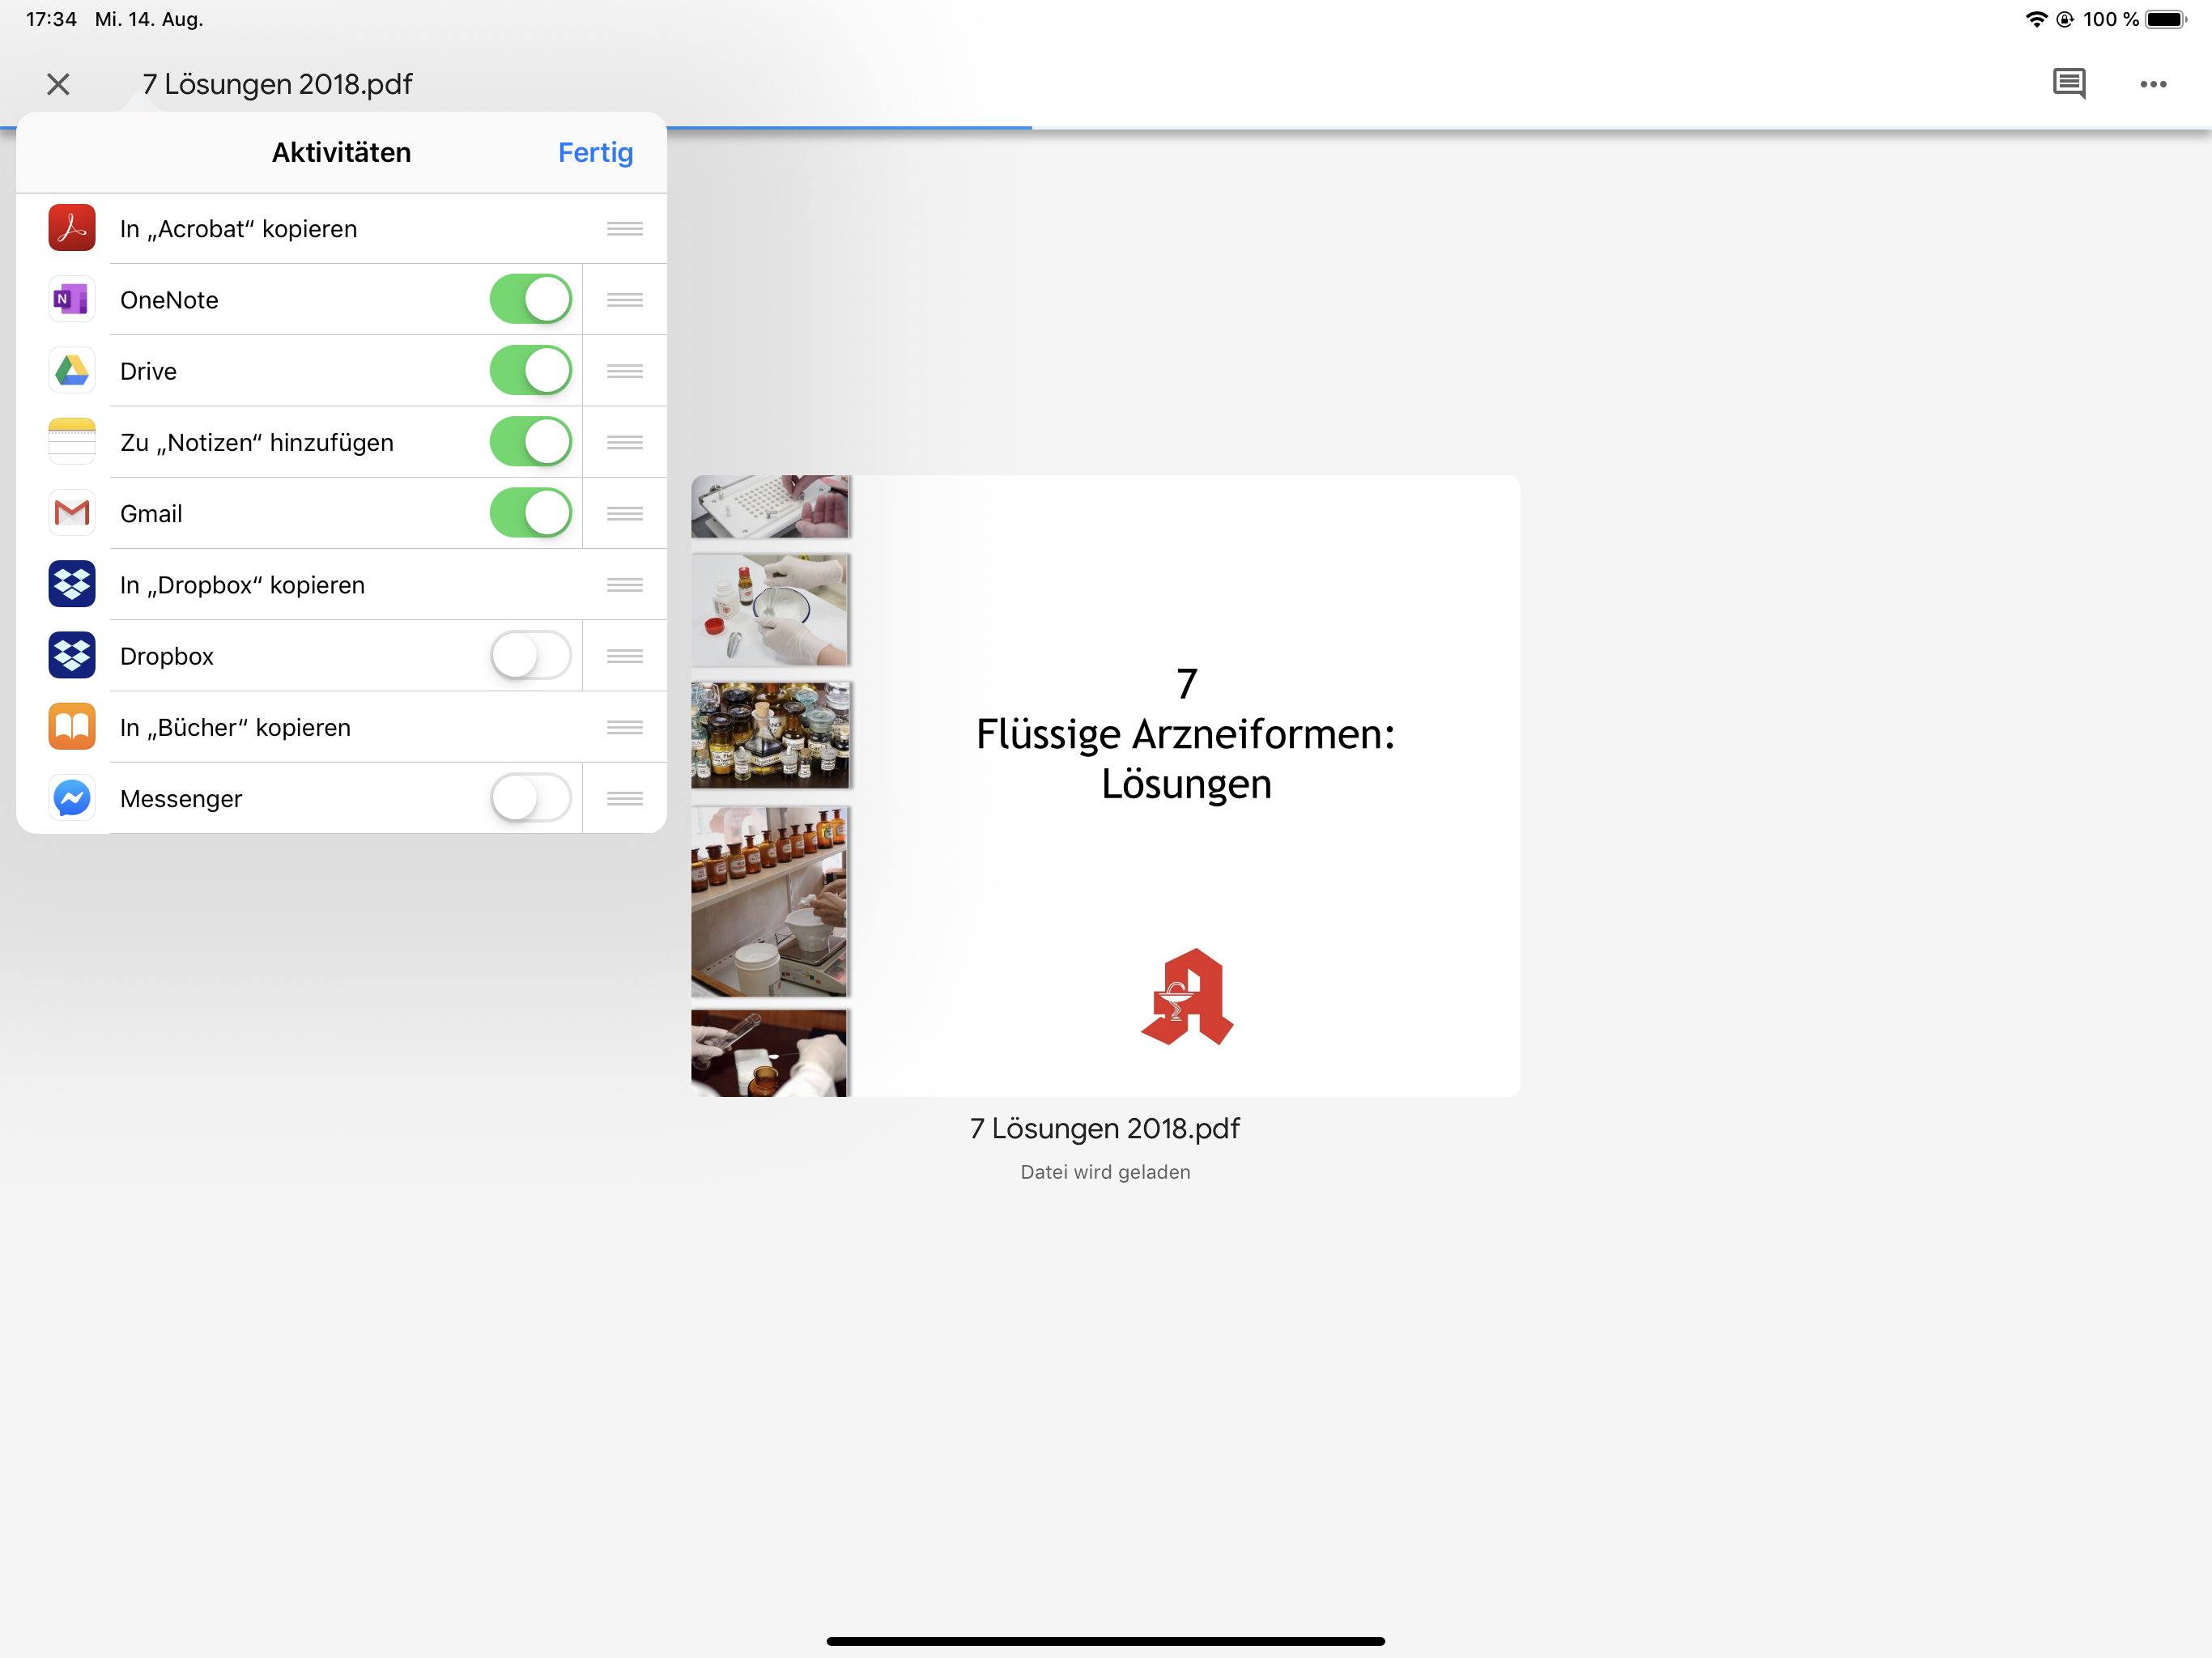Tap the Google Drive app icon
Viewport: 2212px width, 1658px height.
[72, 371]
